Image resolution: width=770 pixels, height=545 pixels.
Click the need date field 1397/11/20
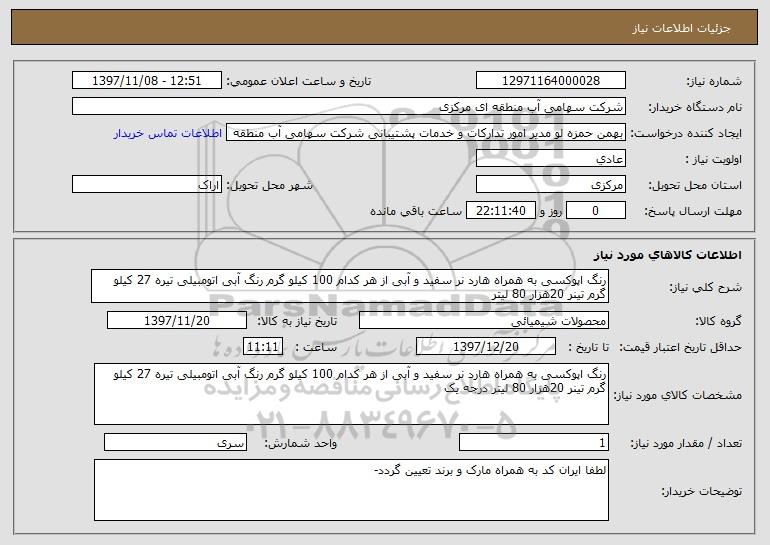pyautogui.click(x=177, y=321)
